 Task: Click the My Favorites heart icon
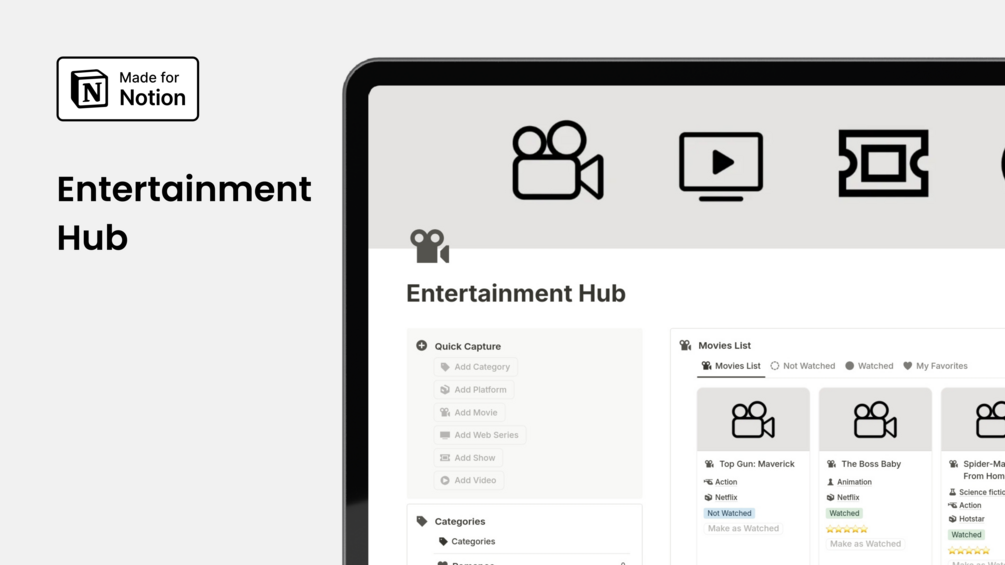(x=908, y=366)
